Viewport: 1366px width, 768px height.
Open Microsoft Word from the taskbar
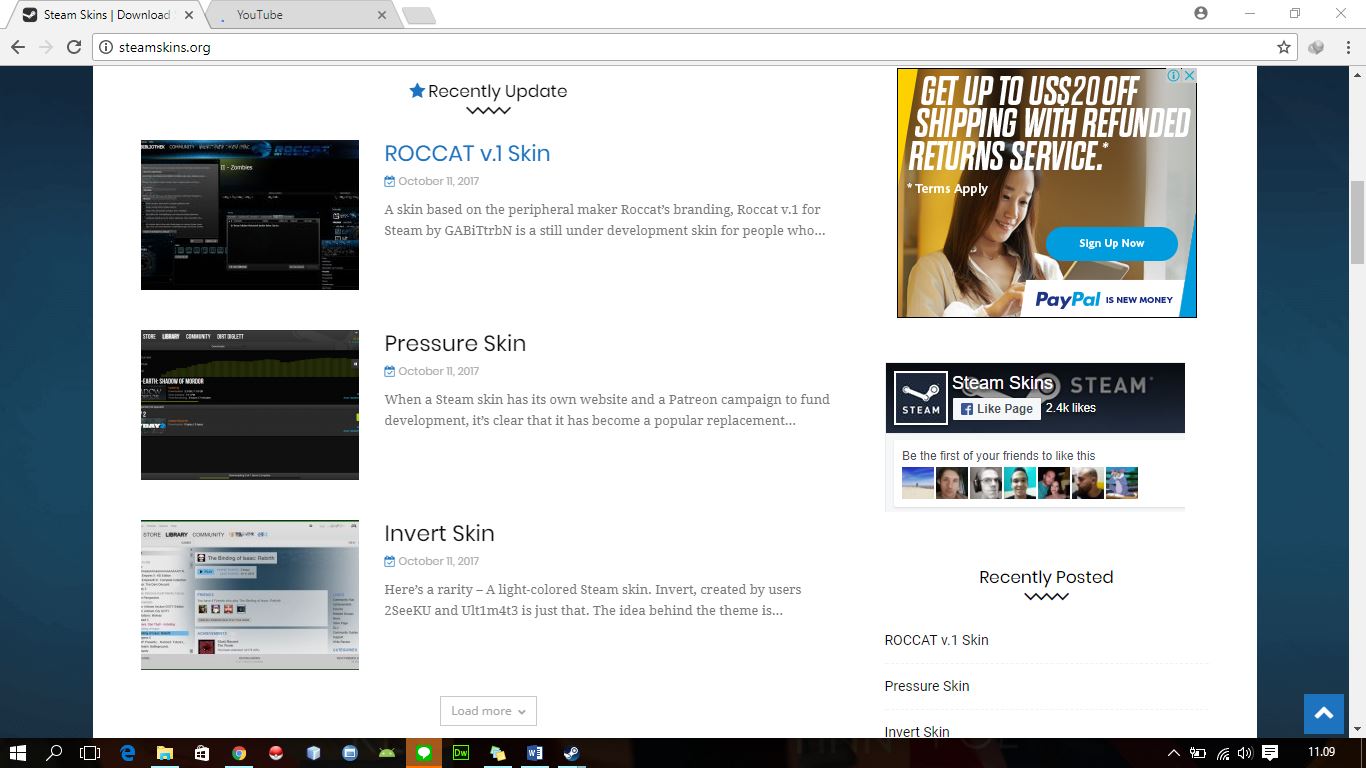pos(534,753)
